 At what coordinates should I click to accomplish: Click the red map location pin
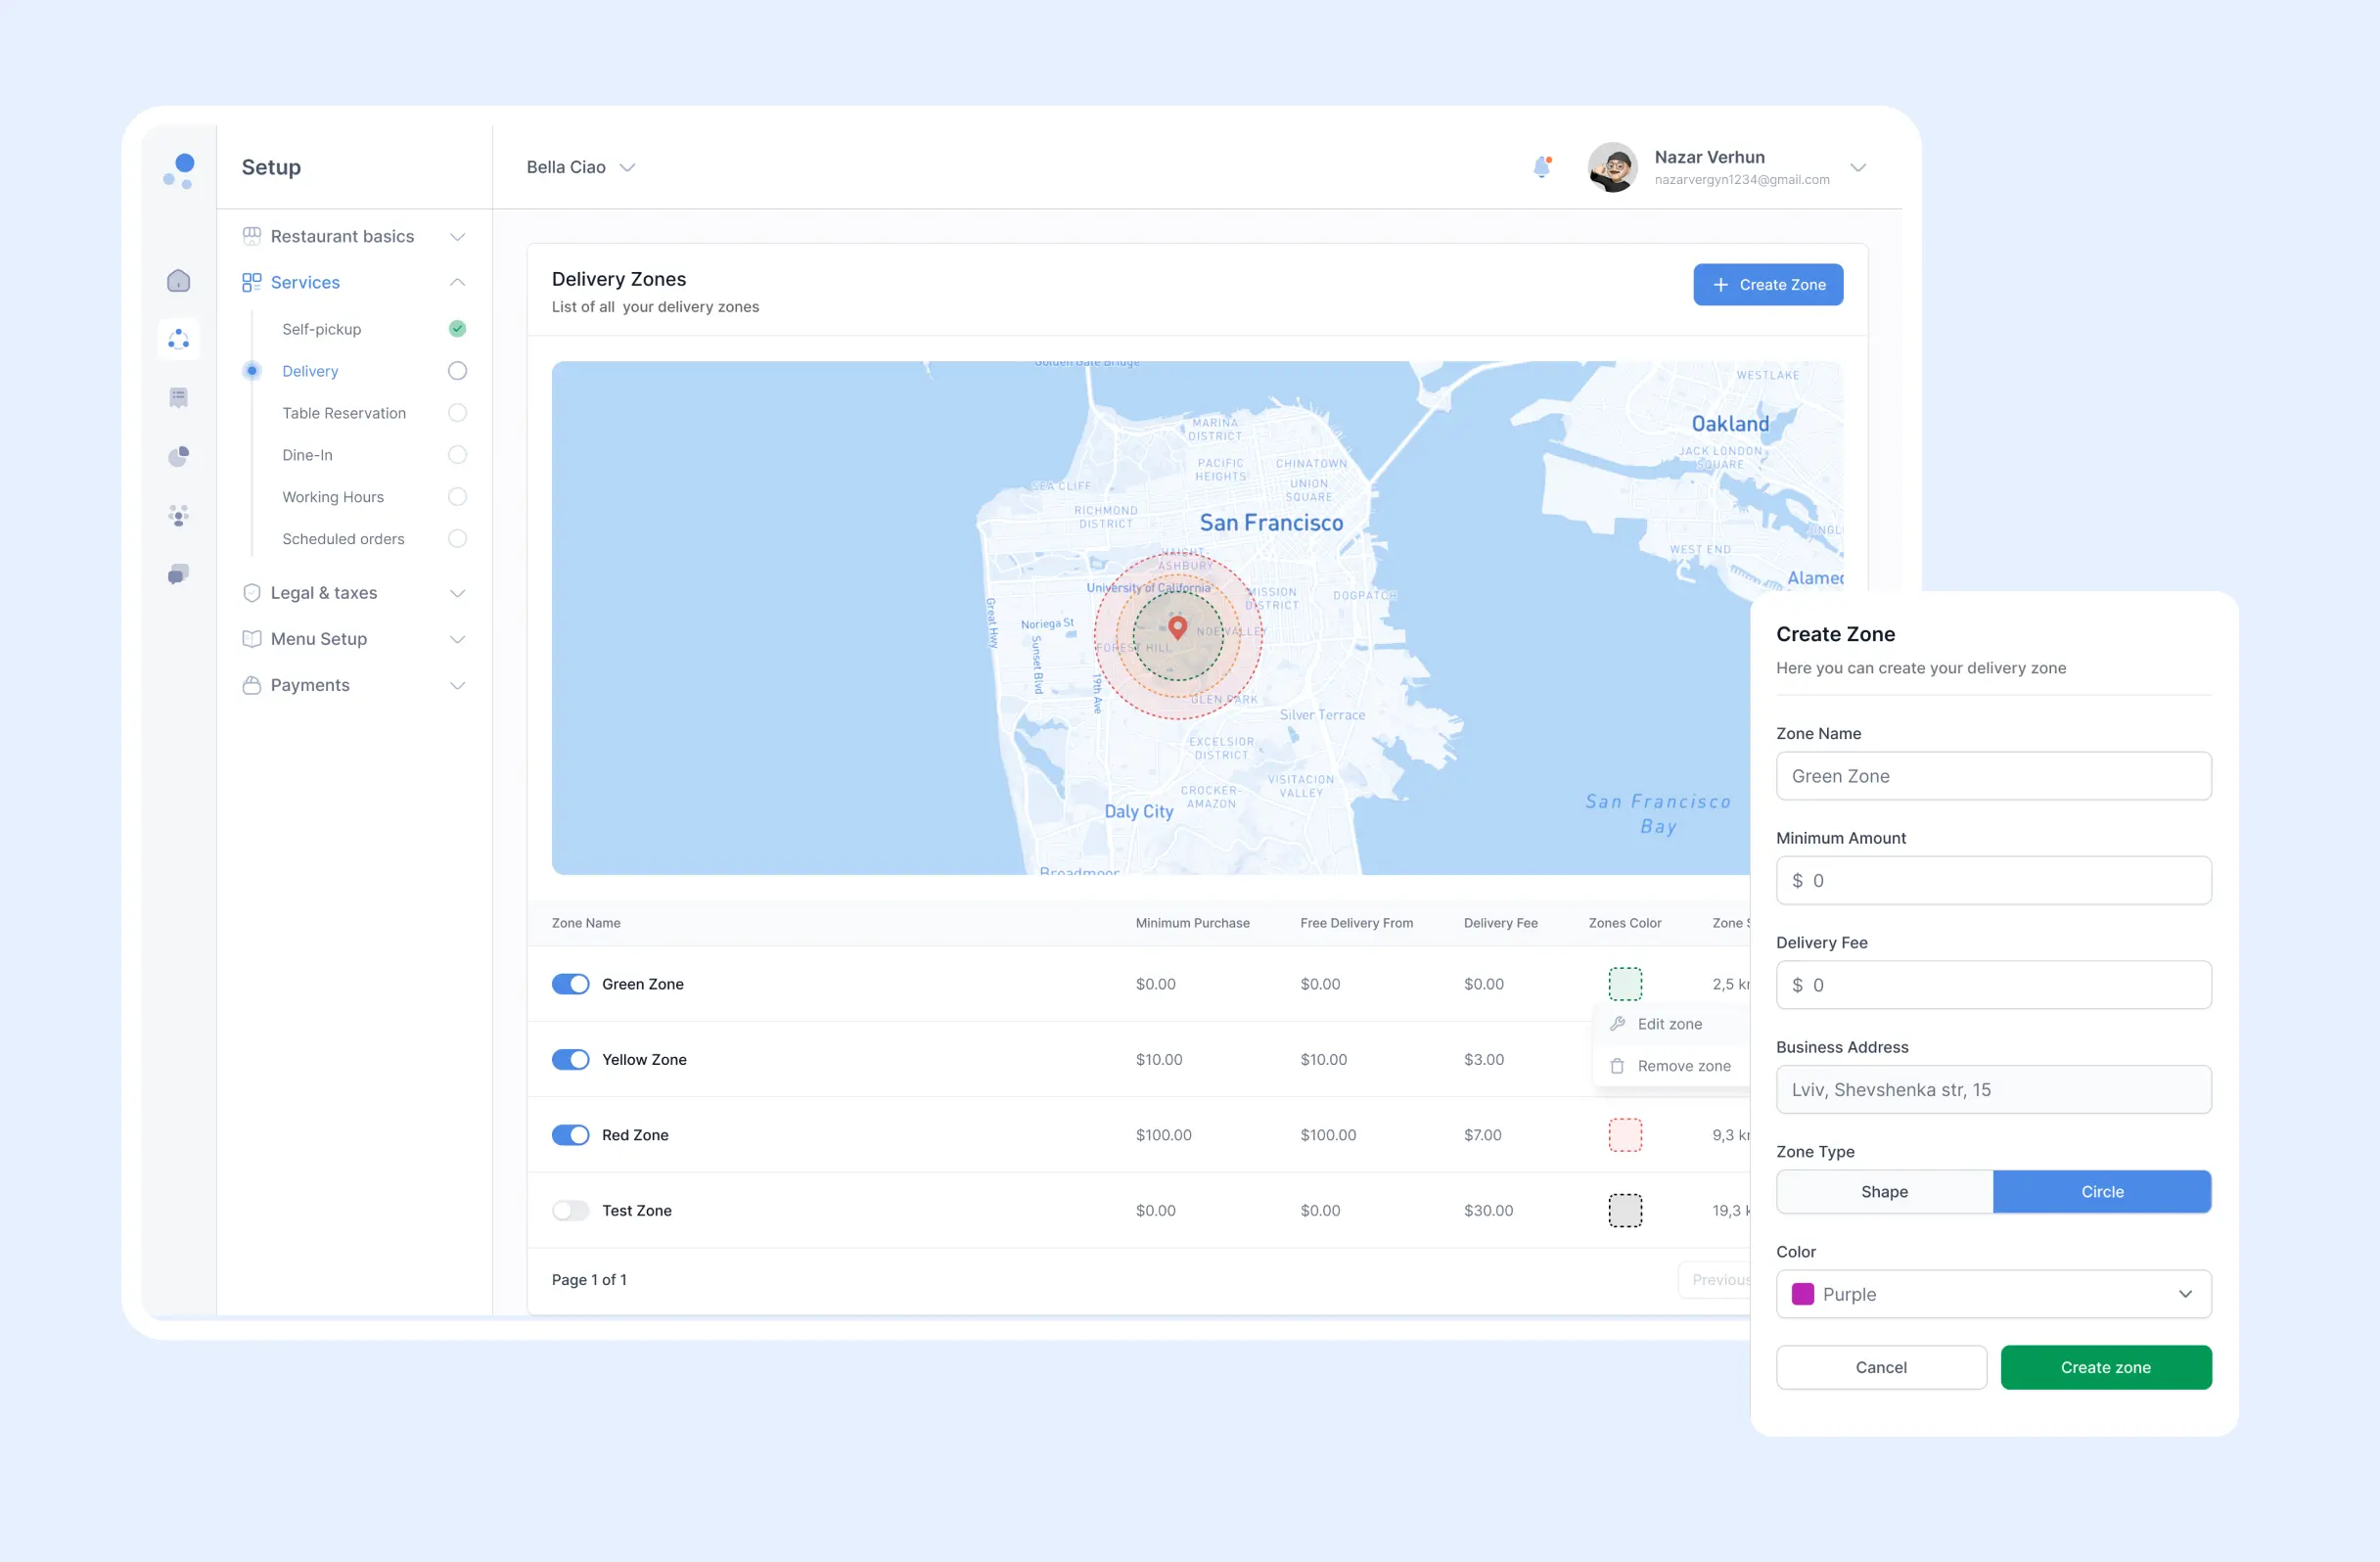coord(1177,627)
